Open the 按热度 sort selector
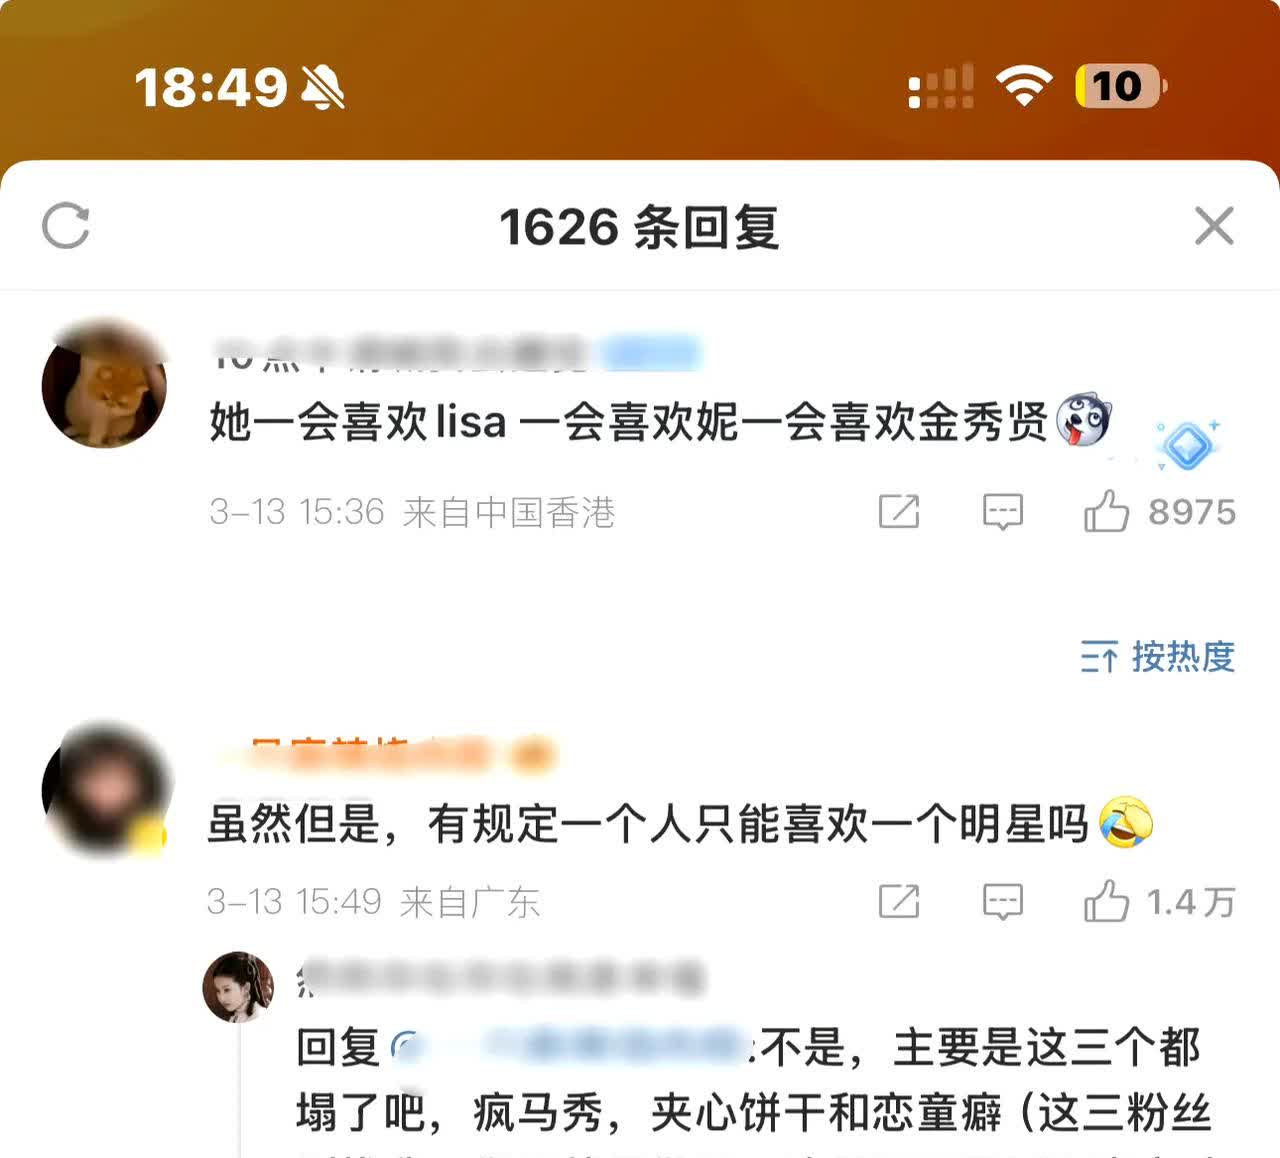Viewport: 1280px width, 1158px height. 1158,657
